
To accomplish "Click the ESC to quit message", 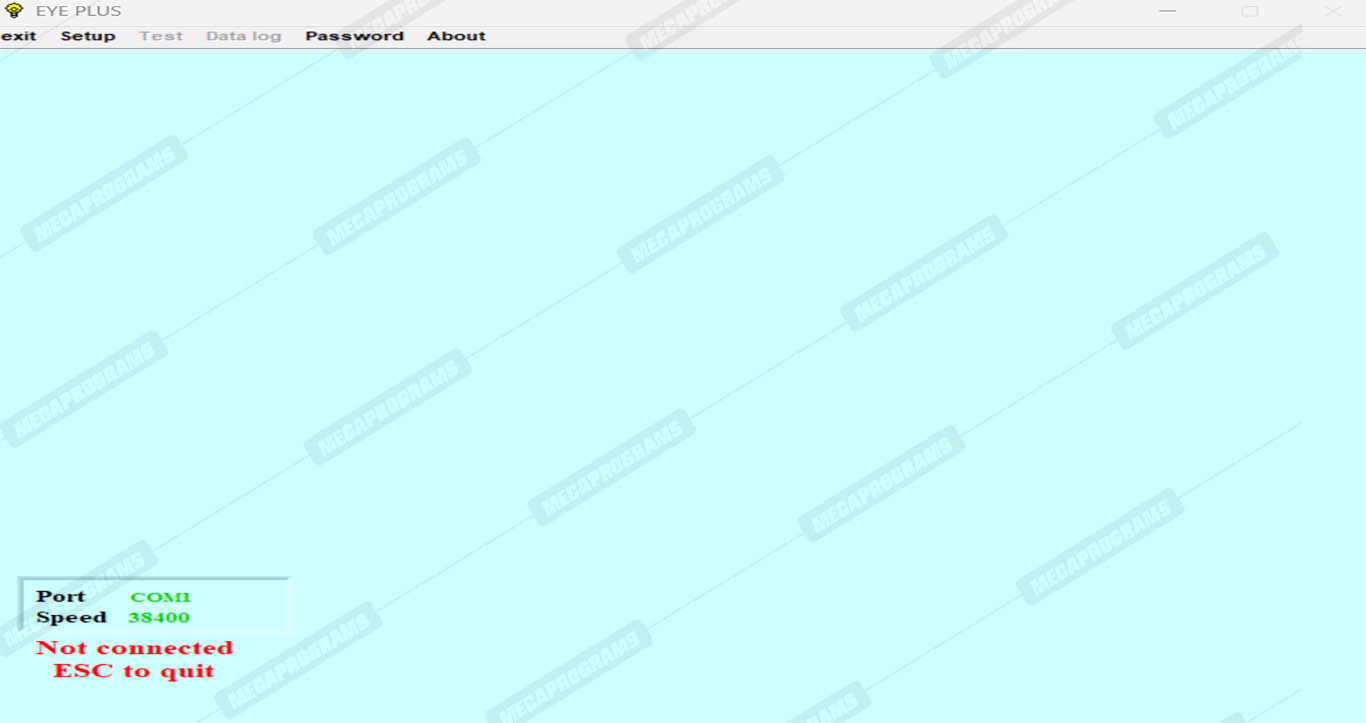I will [134, 671].
